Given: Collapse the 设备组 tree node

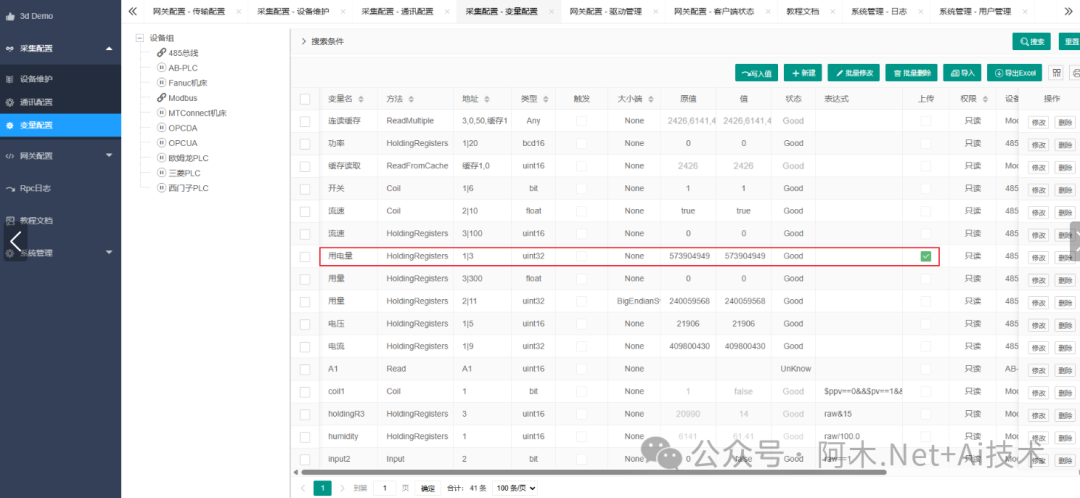Looking at the screenshot, I should coord(141,38).
